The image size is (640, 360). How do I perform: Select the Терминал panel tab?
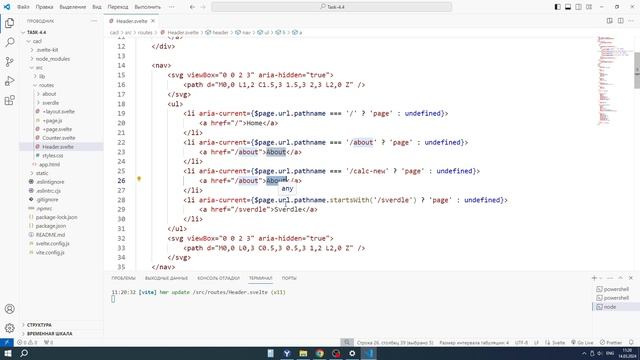pos(260,278)
